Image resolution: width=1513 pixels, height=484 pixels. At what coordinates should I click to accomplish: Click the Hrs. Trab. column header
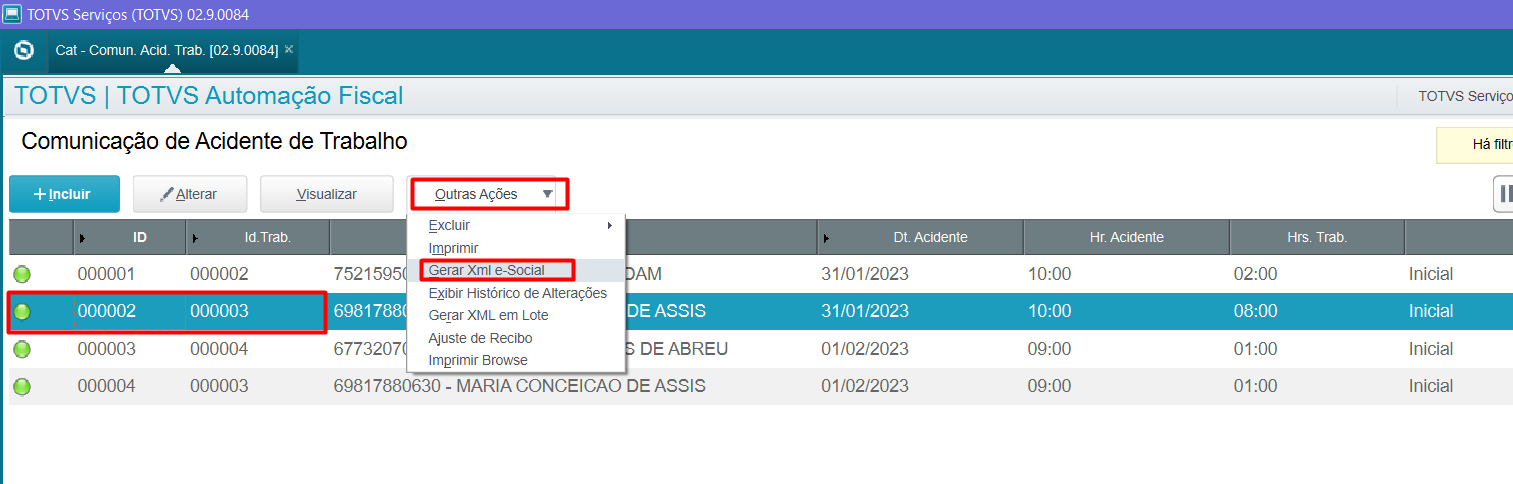[1317, 238]
